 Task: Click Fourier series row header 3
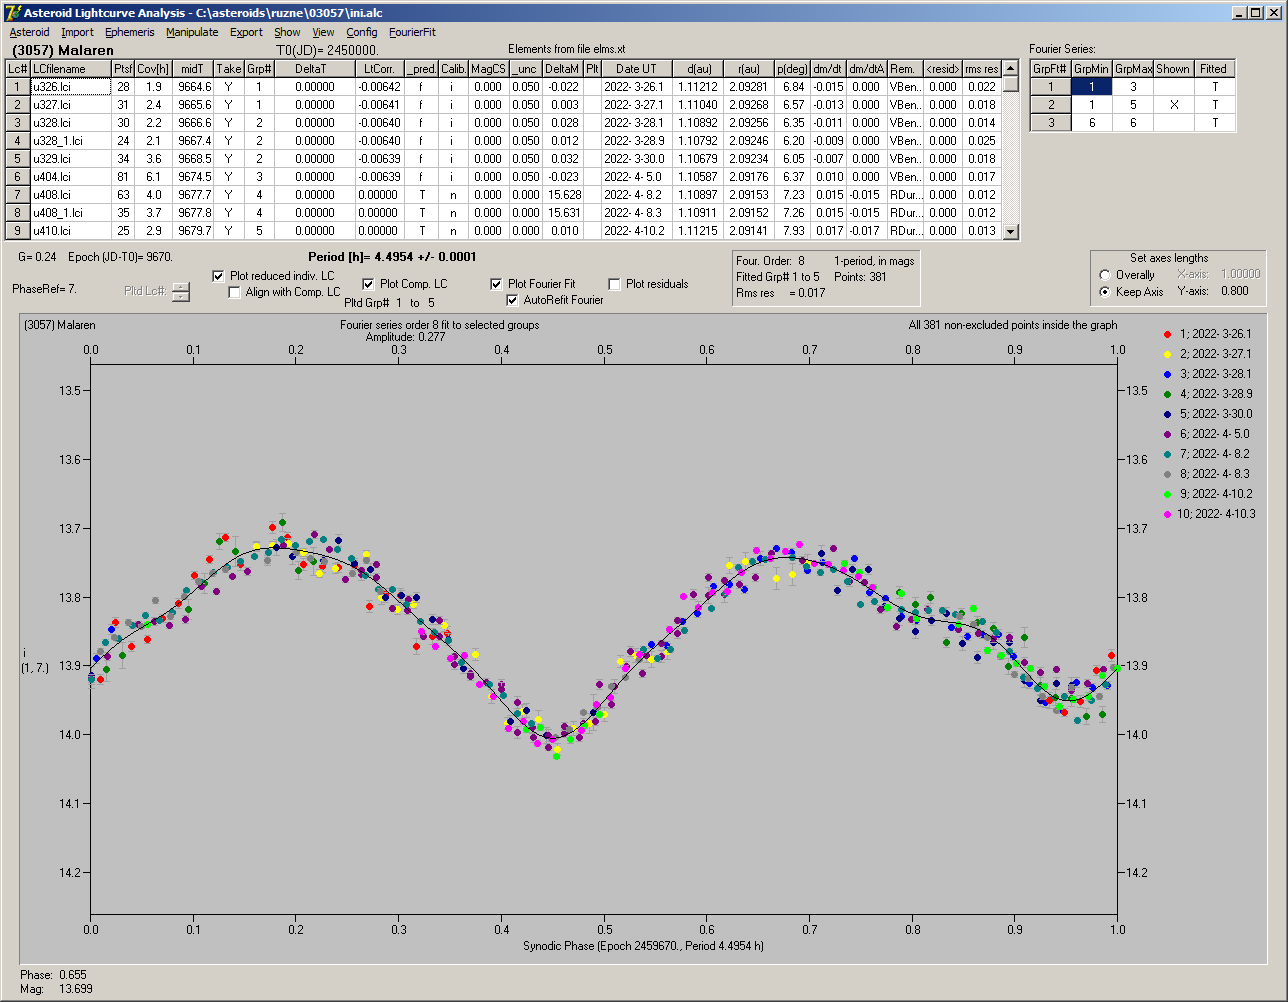[x=1050, y=123]
